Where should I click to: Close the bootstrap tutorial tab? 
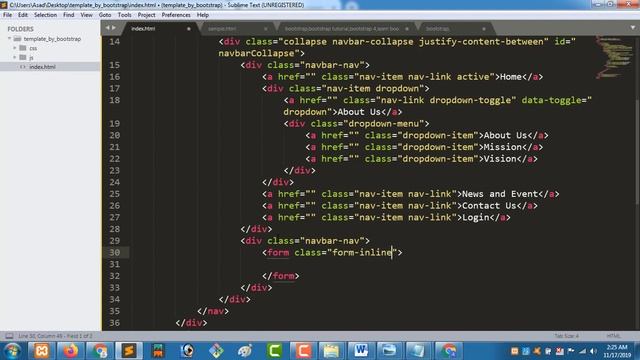(x=407, y=29)
